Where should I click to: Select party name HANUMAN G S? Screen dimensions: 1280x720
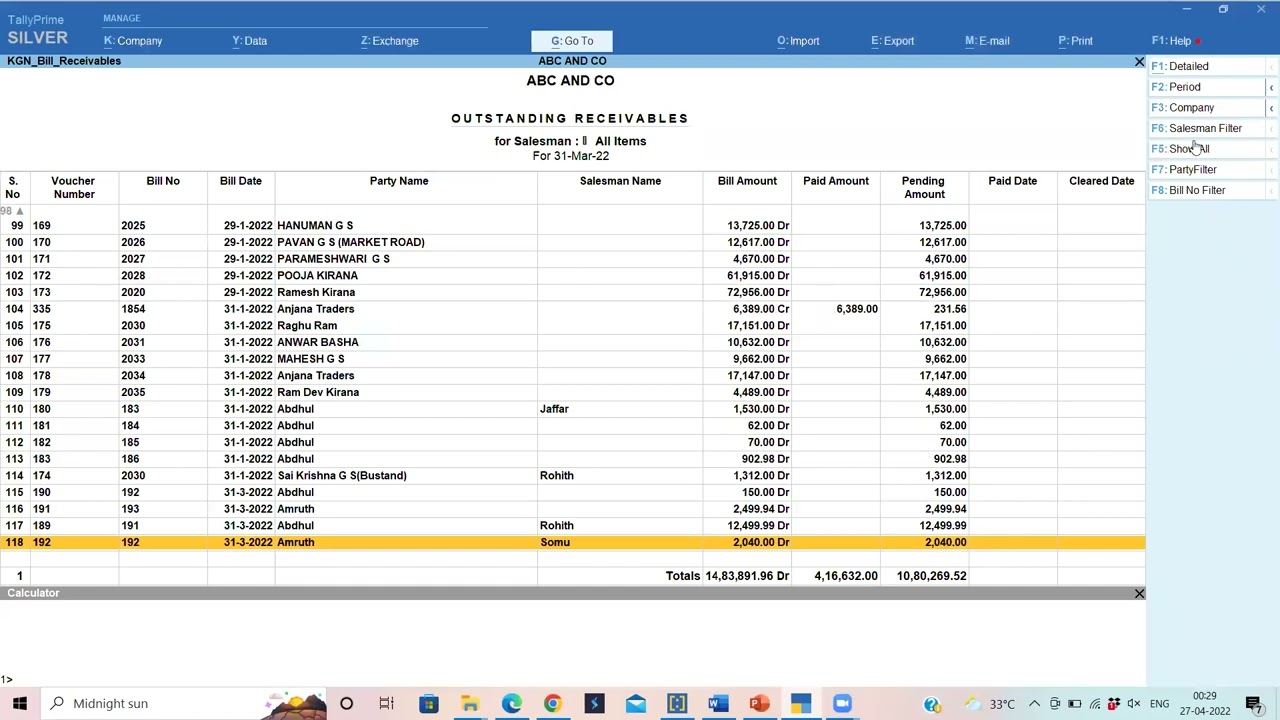315,226
